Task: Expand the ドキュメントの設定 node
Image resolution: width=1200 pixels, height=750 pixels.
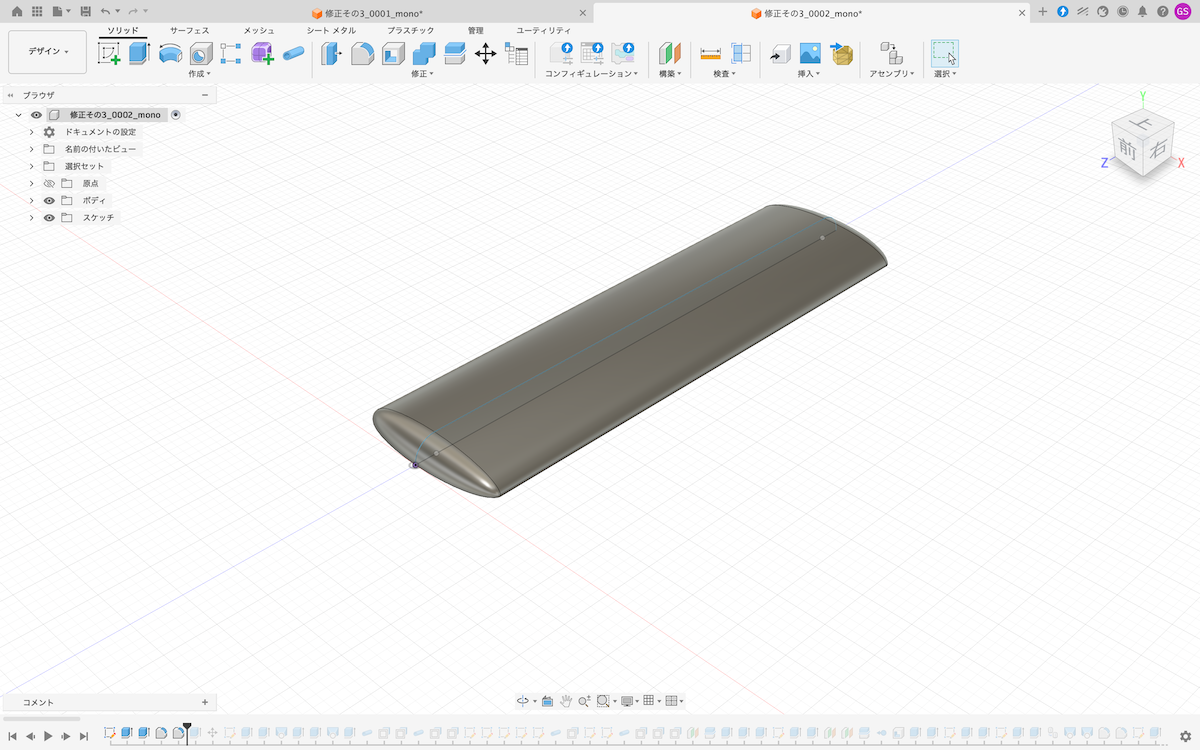Action: 31,132
